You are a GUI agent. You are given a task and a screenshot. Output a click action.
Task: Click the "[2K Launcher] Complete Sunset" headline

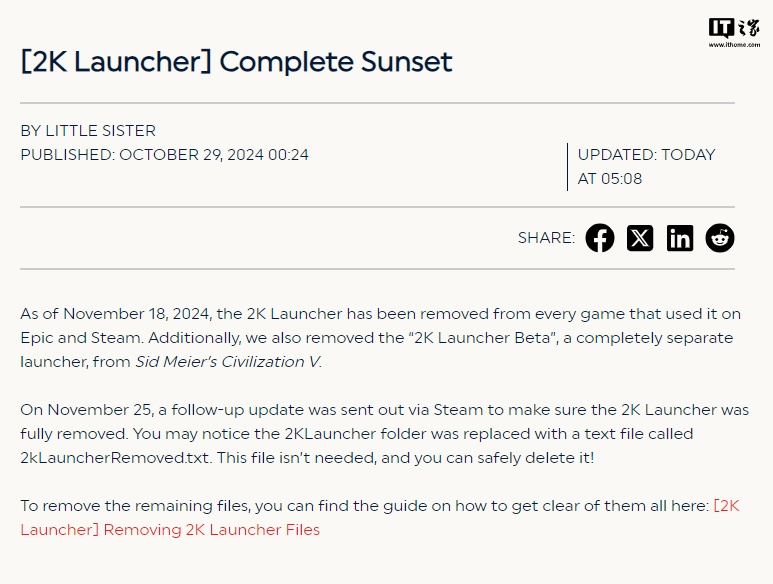point(236,62)
